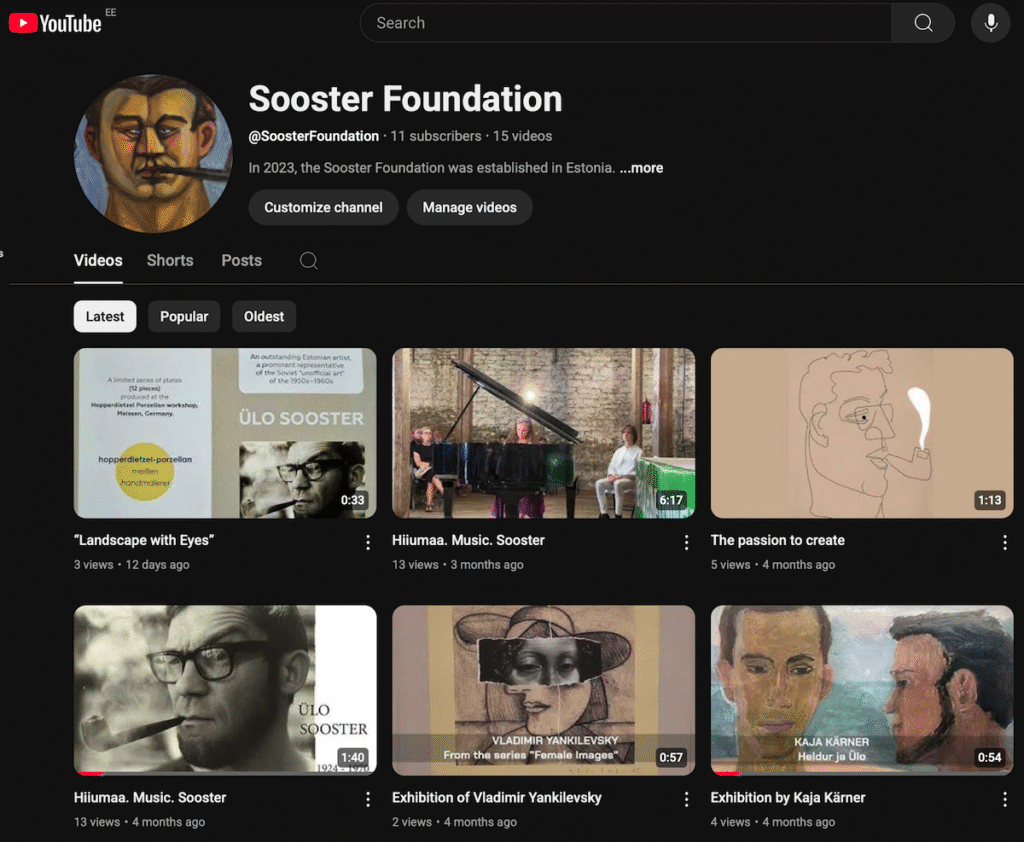The height and width of the screenshot is (842, 1024).
Task: Sort videos by Oldest
Action: click(264, 317)
